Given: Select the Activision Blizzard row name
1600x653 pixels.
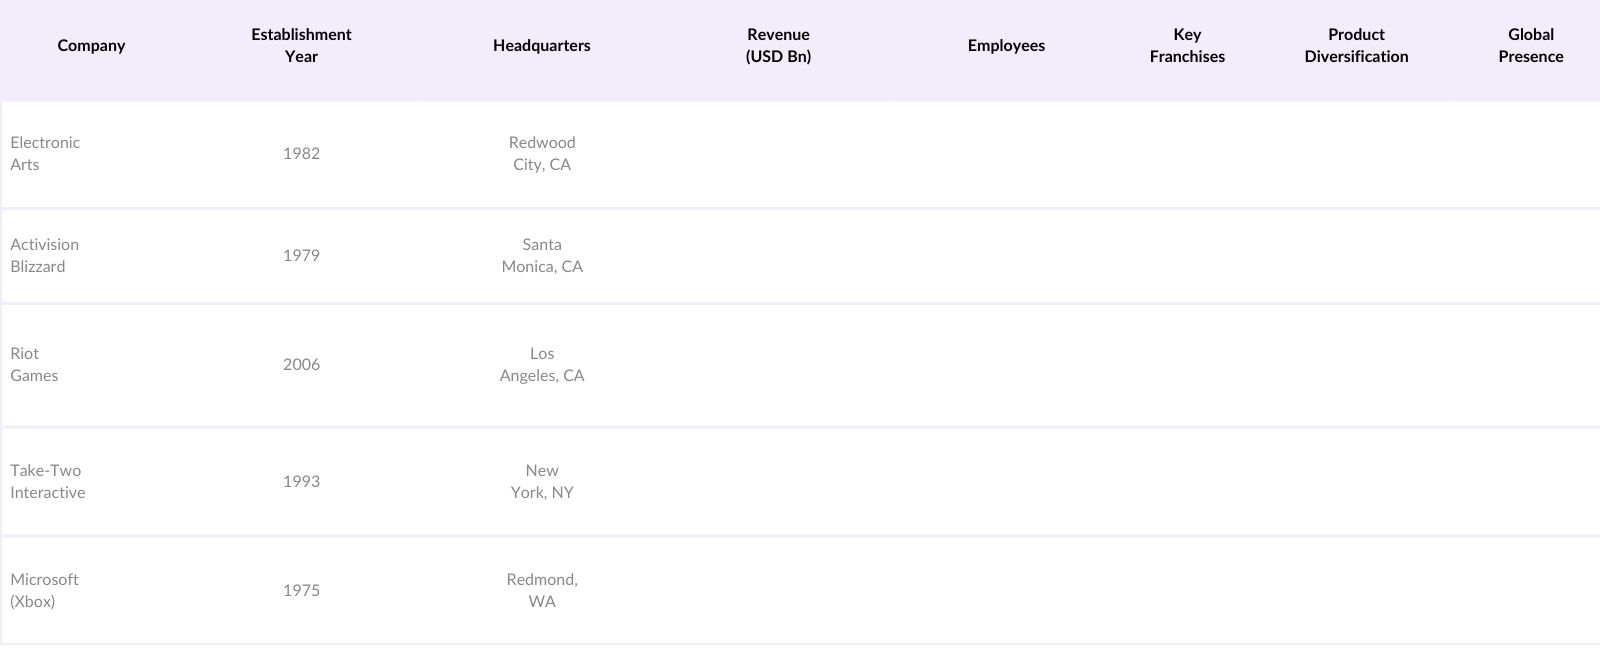Looking at the screenshot, I should pyautogui.click(x=44, y=256).
